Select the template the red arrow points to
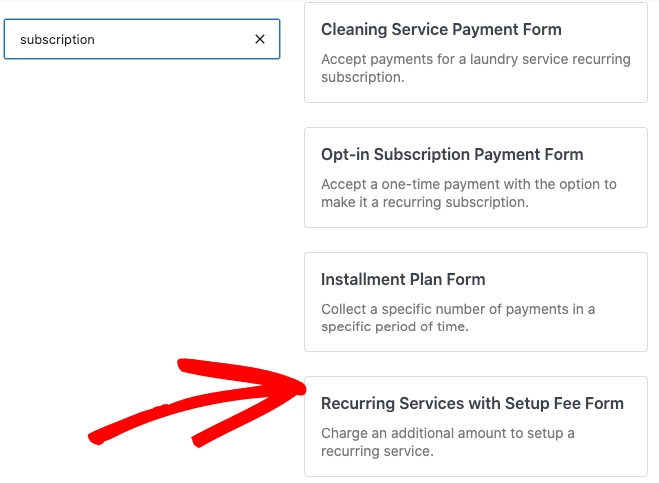Image resolution: width=659 pixels, height=483 pixels. pos(476,427)
